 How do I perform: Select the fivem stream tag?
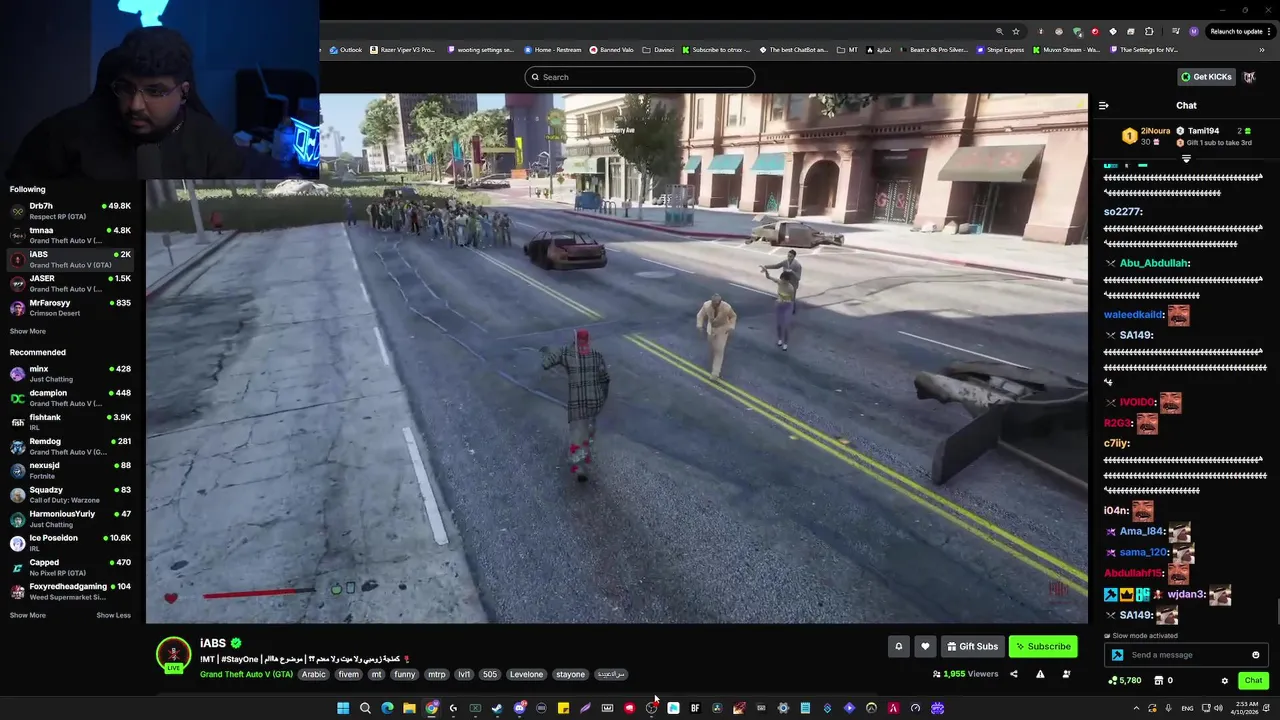coord(348,674)
